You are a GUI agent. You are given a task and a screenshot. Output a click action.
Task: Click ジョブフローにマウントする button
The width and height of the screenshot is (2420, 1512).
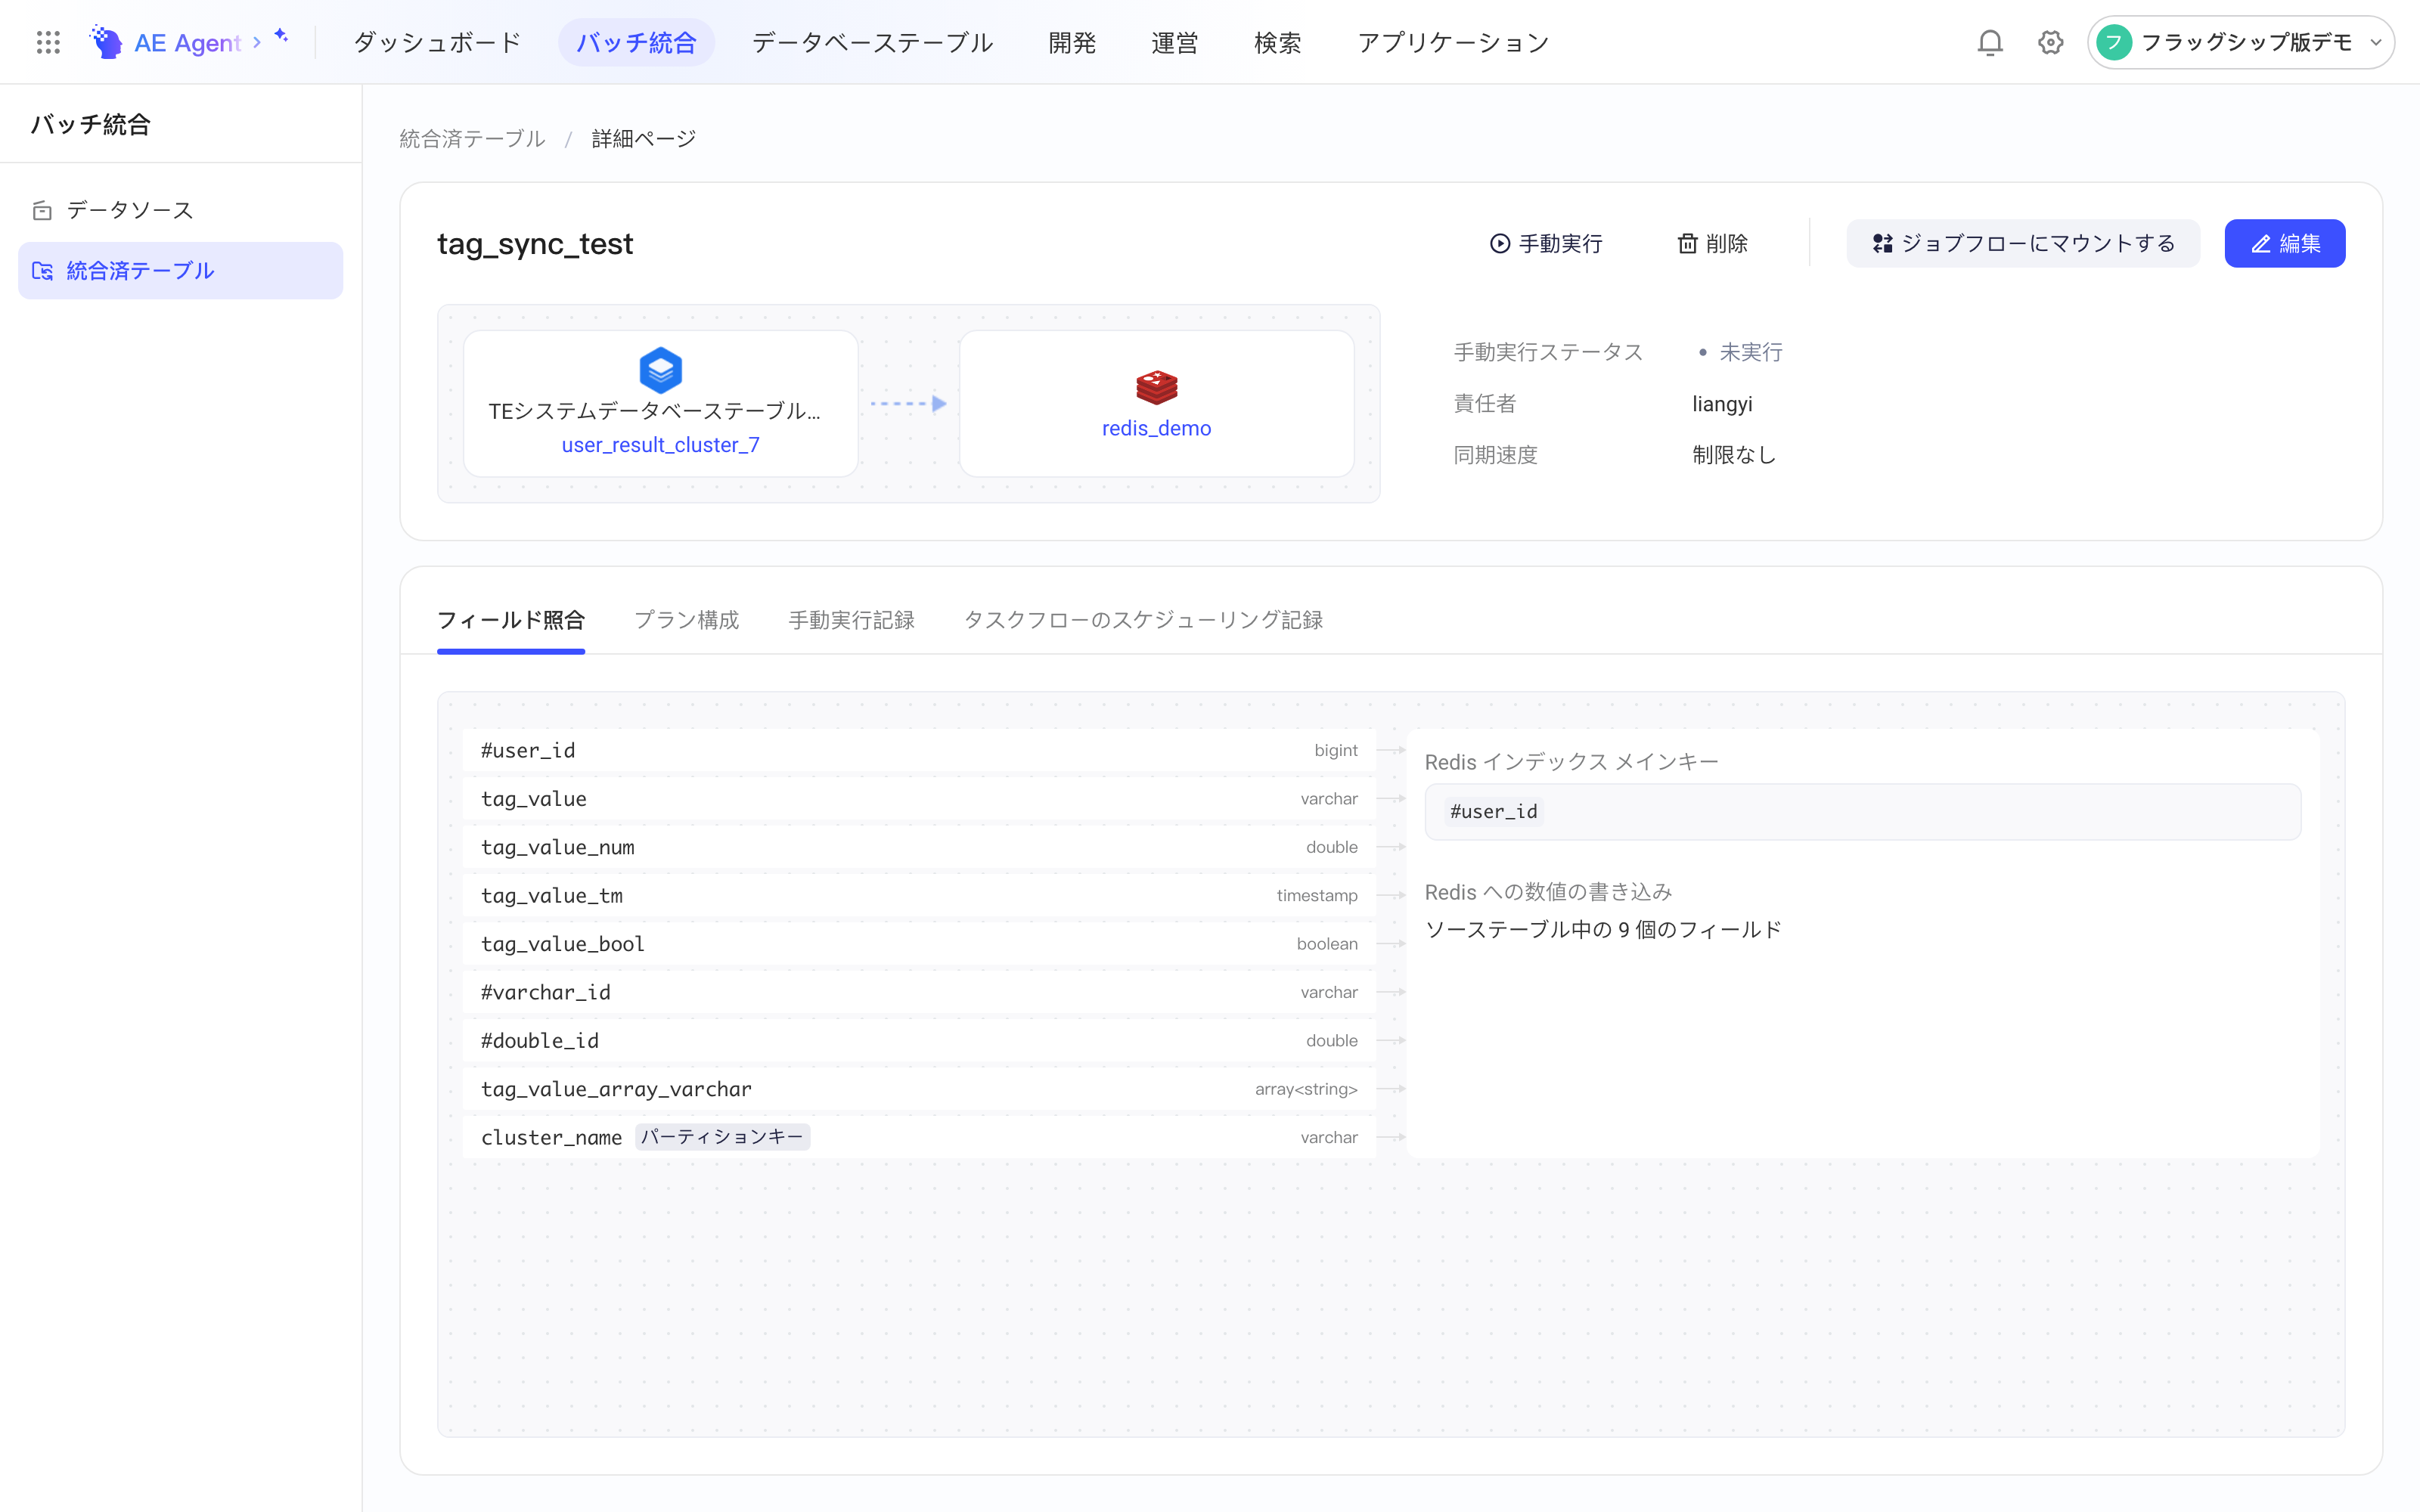[x=2022, y=243]
